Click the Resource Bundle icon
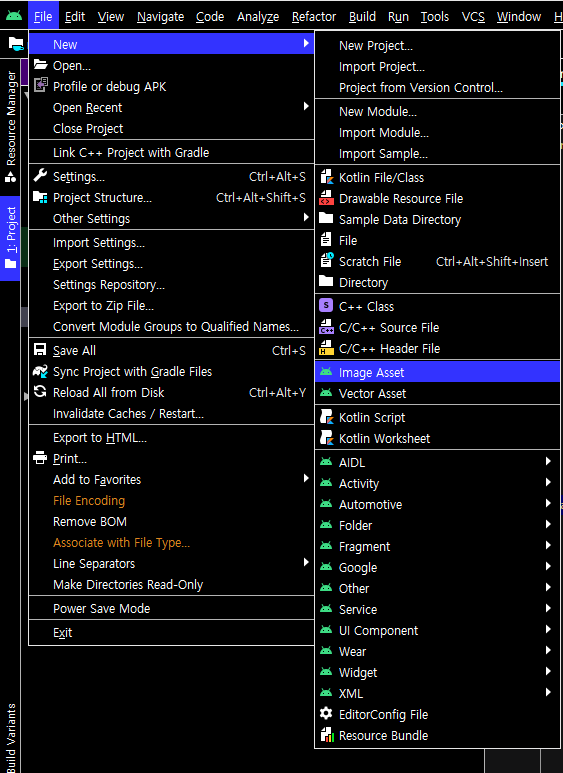This screenshot has width=563, height=773. click(327, 735)
